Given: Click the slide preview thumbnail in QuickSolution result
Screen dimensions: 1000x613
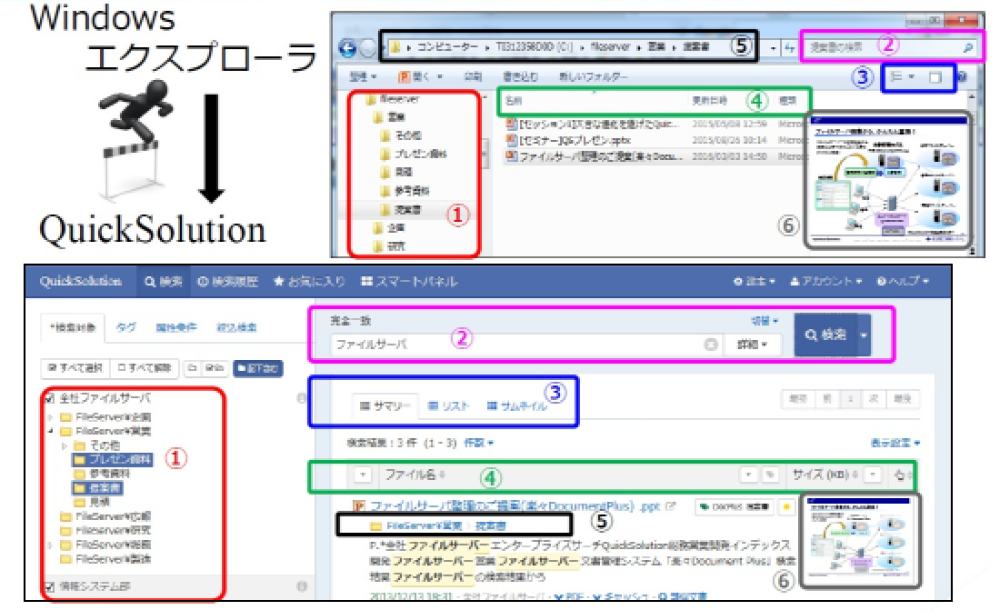Looking at the screenshot, I should pyautogui.click(x=859, y=541).
